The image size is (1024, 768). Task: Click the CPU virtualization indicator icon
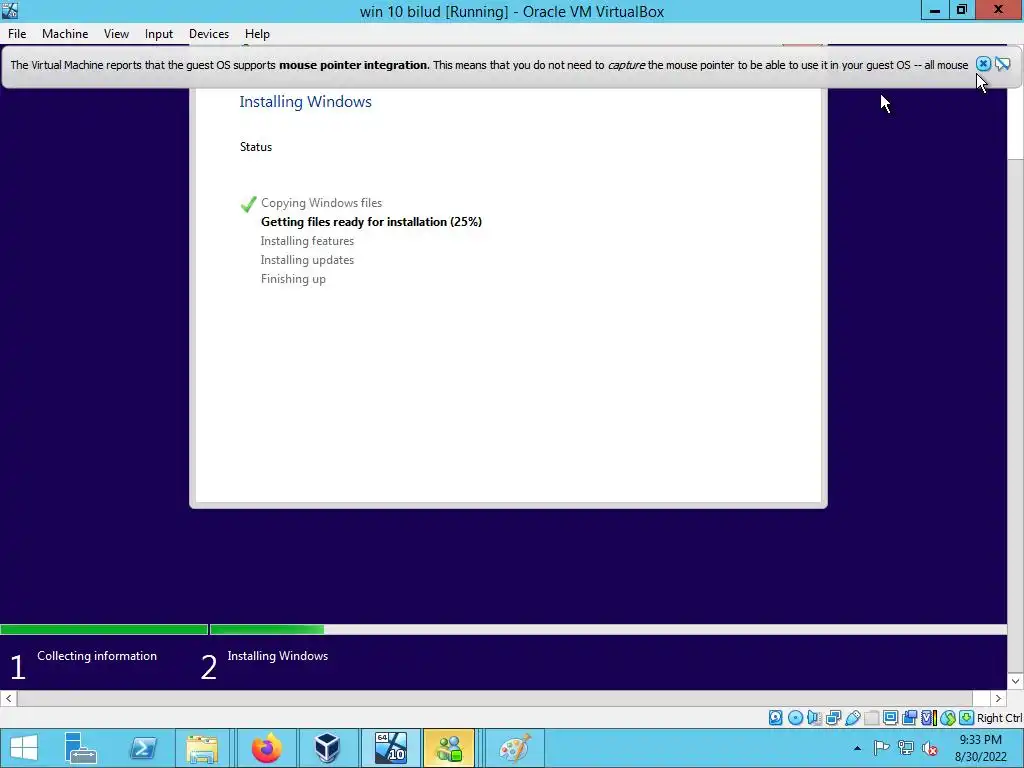[x=929, y=718]
